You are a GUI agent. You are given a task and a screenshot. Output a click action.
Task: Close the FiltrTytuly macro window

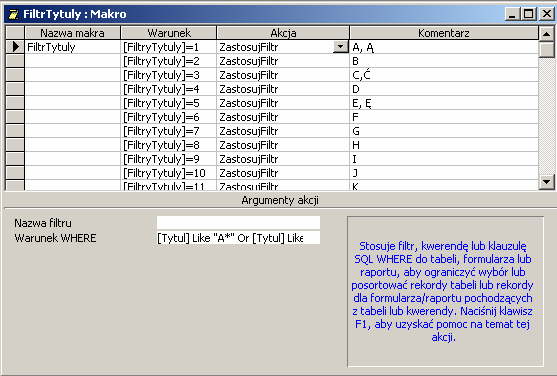[x=546, y=14]
